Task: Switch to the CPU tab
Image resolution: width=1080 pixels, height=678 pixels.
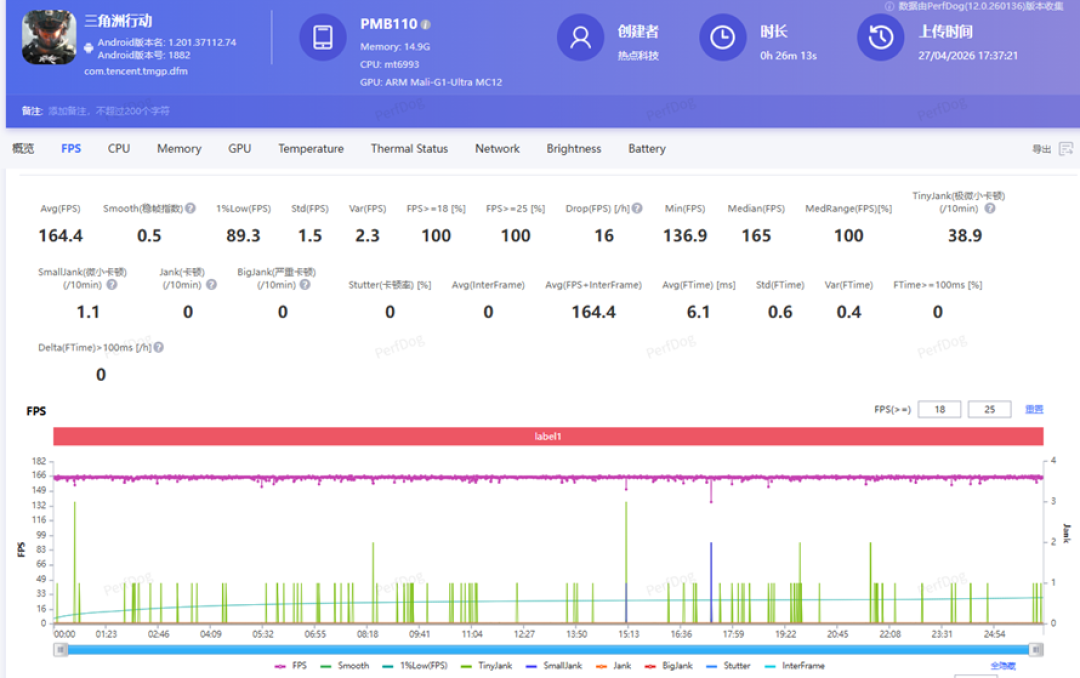Action: tap(118, 149)
